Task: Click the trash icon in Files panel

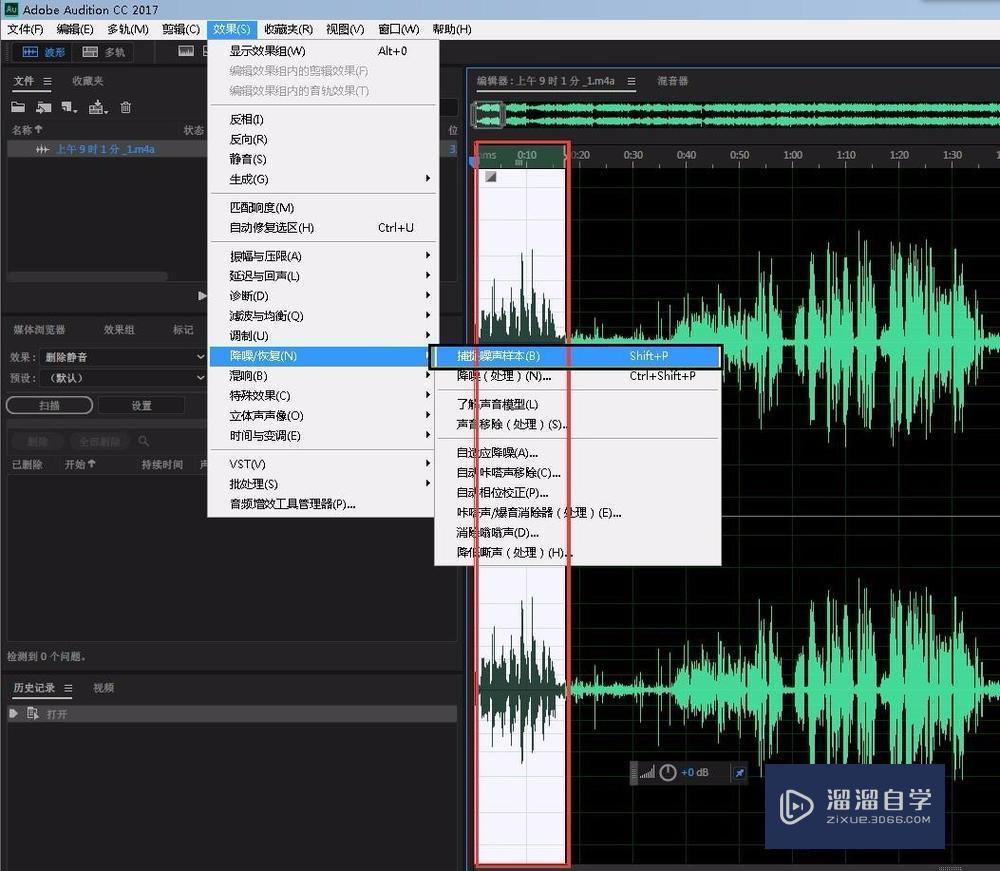Action: (x=126, y=107)
